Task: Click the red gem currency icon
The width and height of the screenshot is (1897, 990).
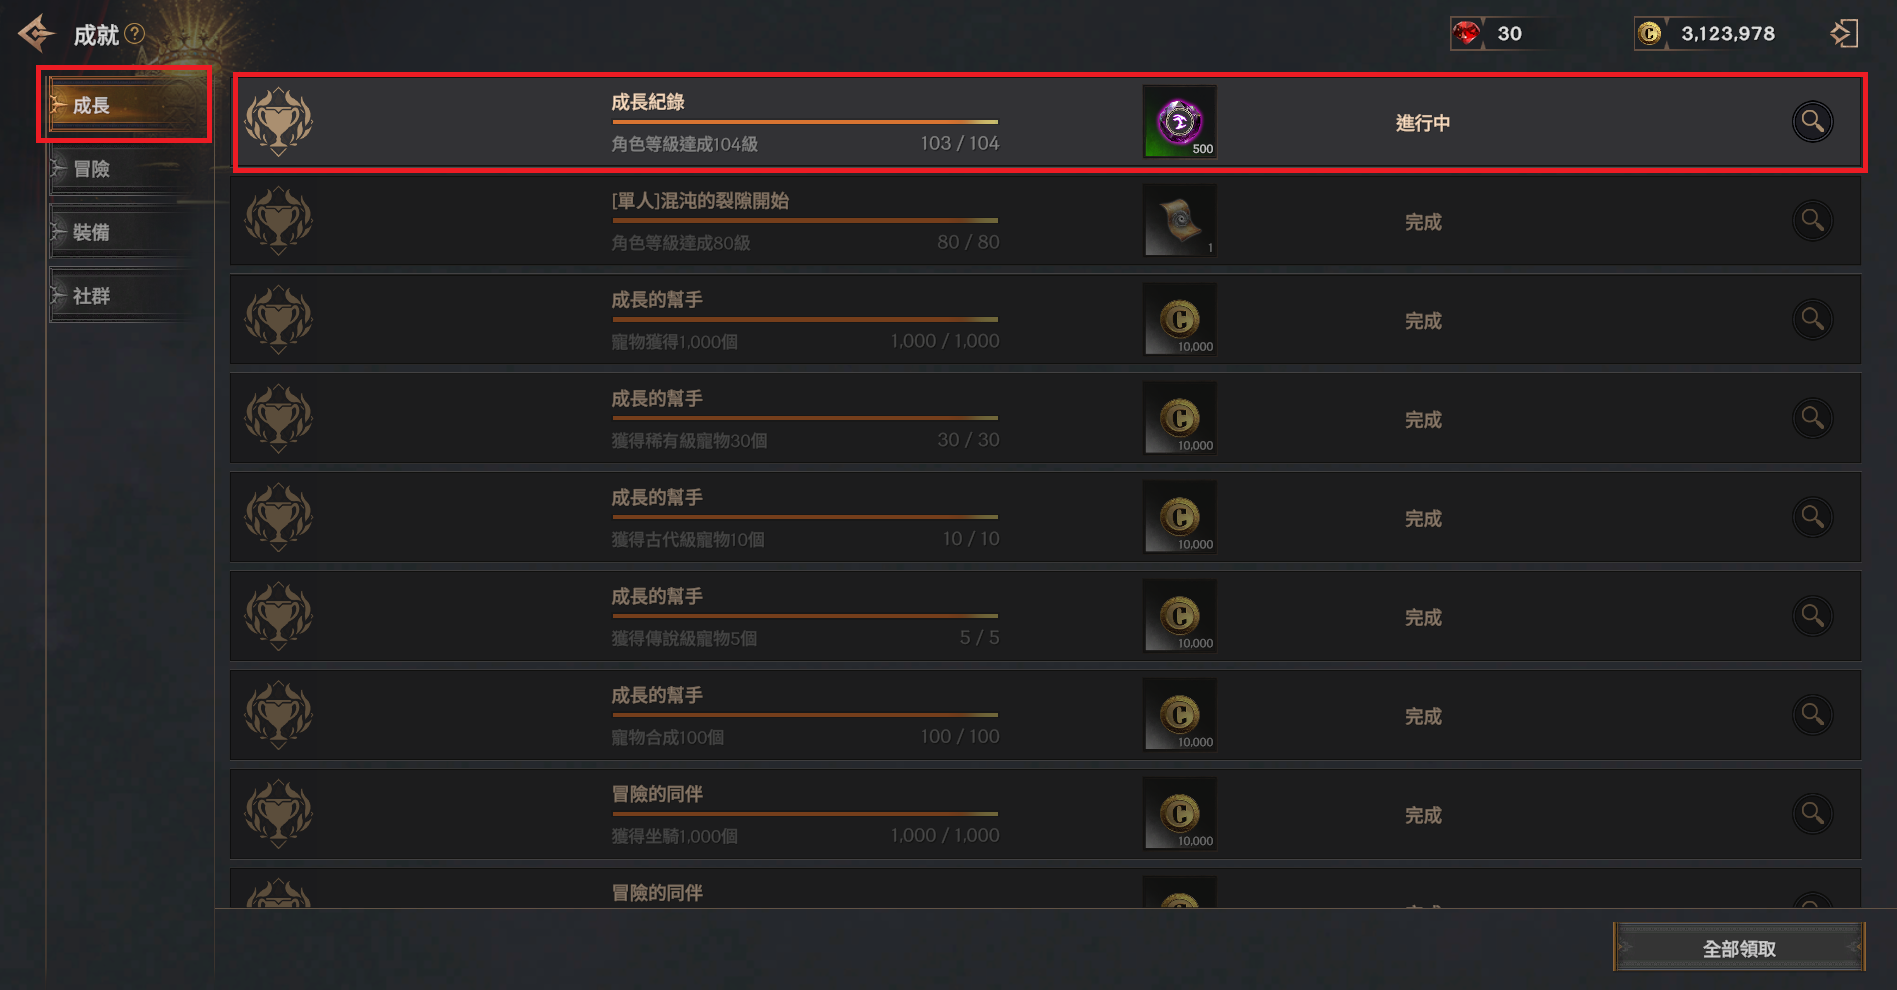Action: 1466,34
